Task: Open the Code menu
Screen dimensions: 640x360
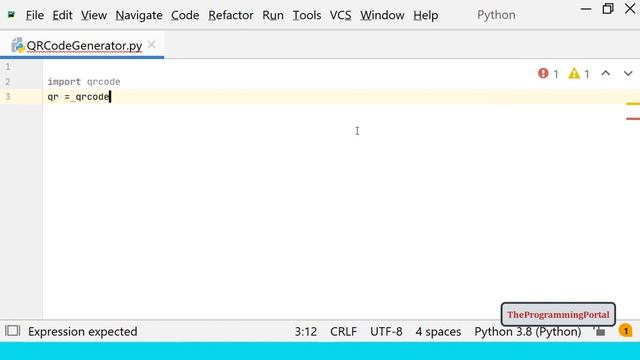Action: (x=185, y=15)
